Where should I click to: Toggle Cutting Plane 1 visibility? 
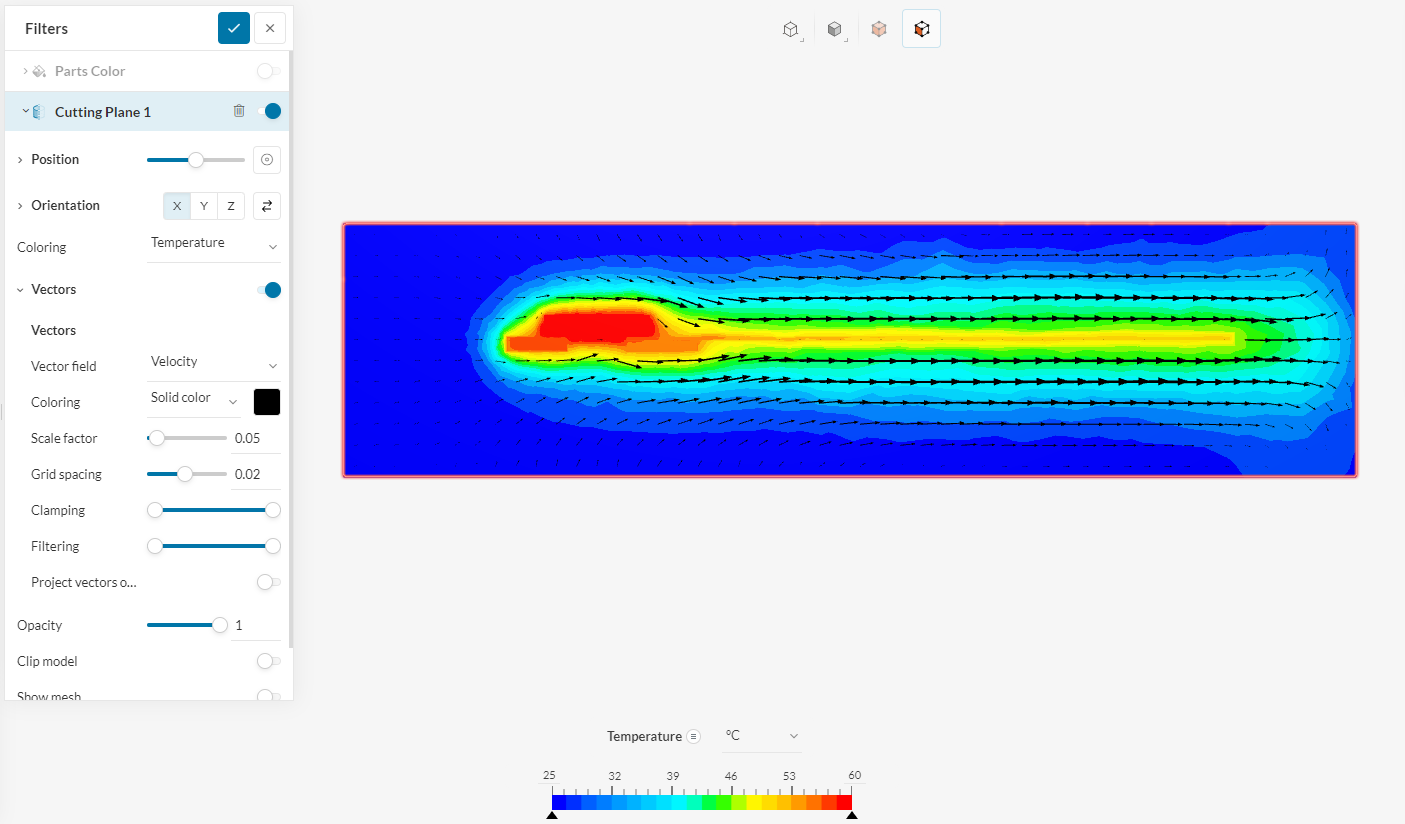[x=268, y=111]
